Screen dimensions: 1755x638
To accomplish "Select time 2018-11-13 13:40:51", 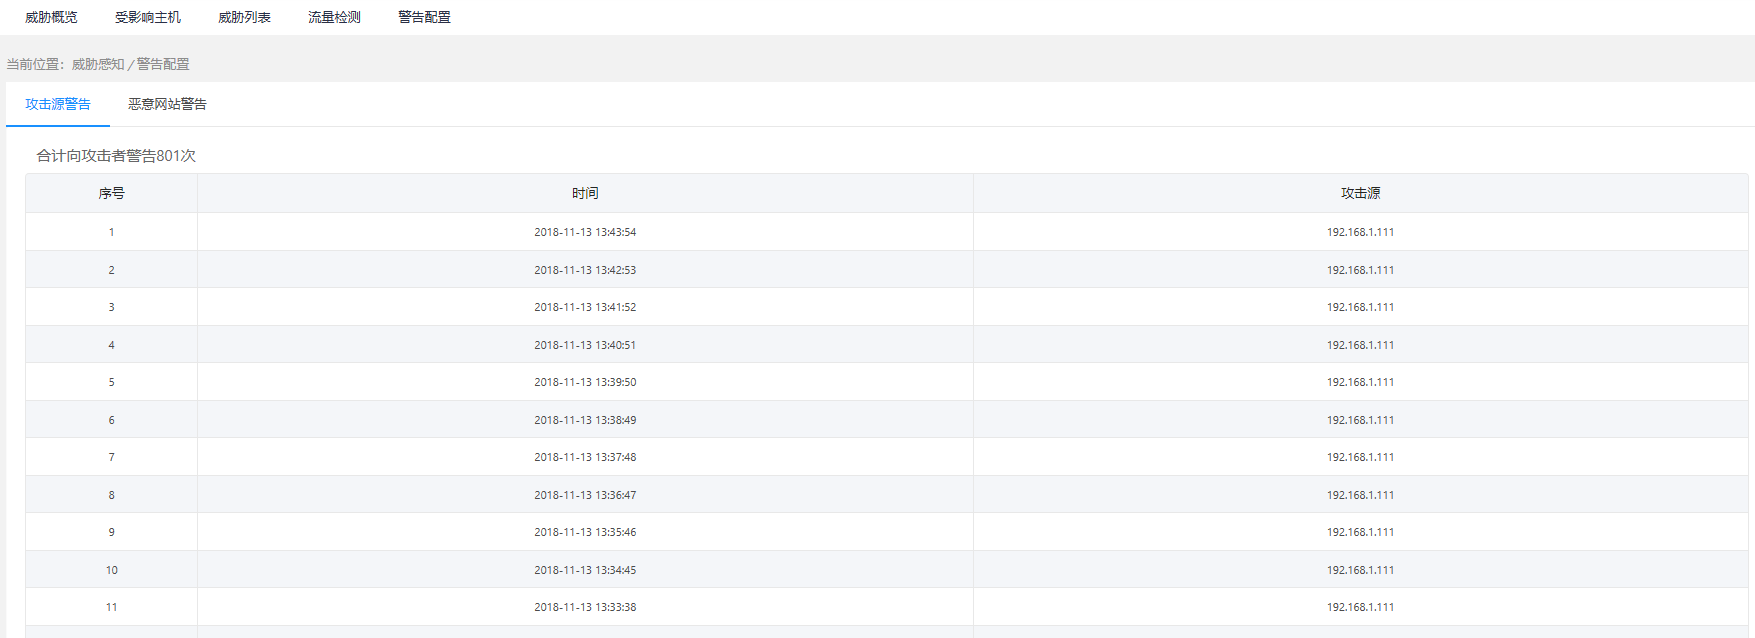I will (x=585, y=345).
